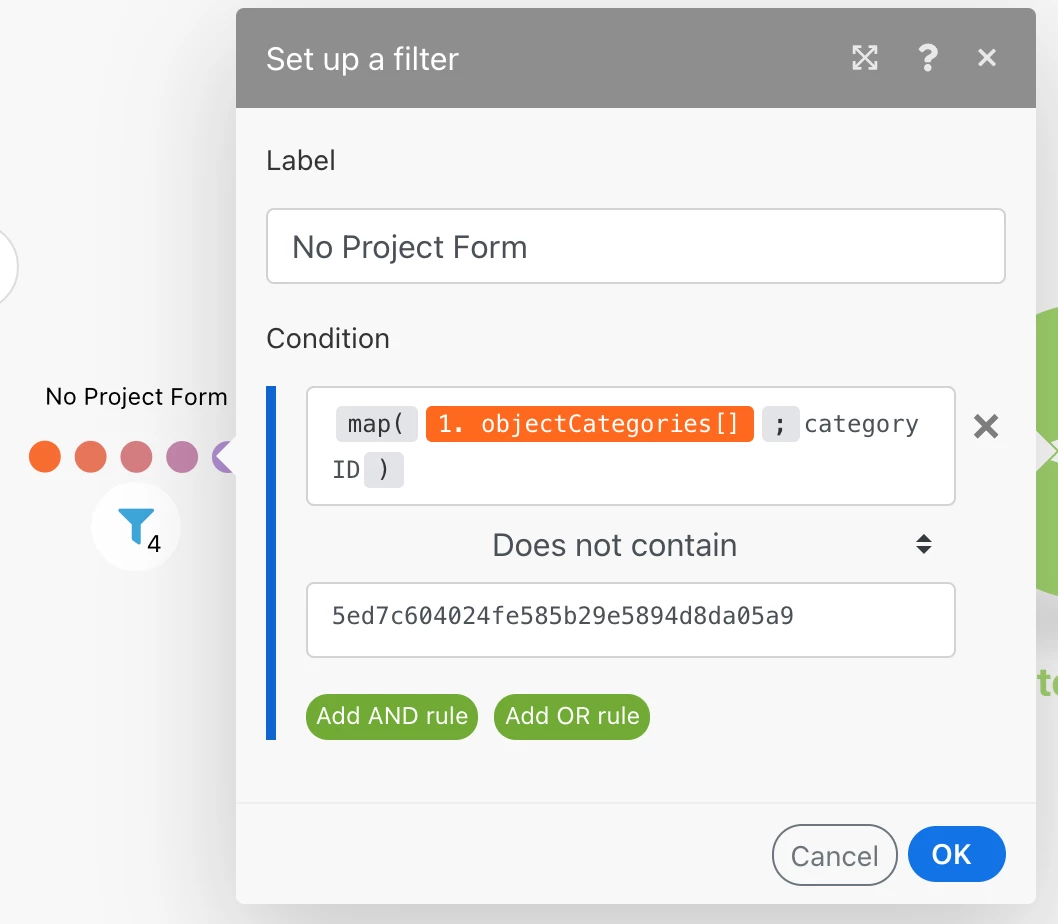This screenshot has width=1058, height=924.
Task: Click the closing parenthesis token
Action: (x=384, y=469)
